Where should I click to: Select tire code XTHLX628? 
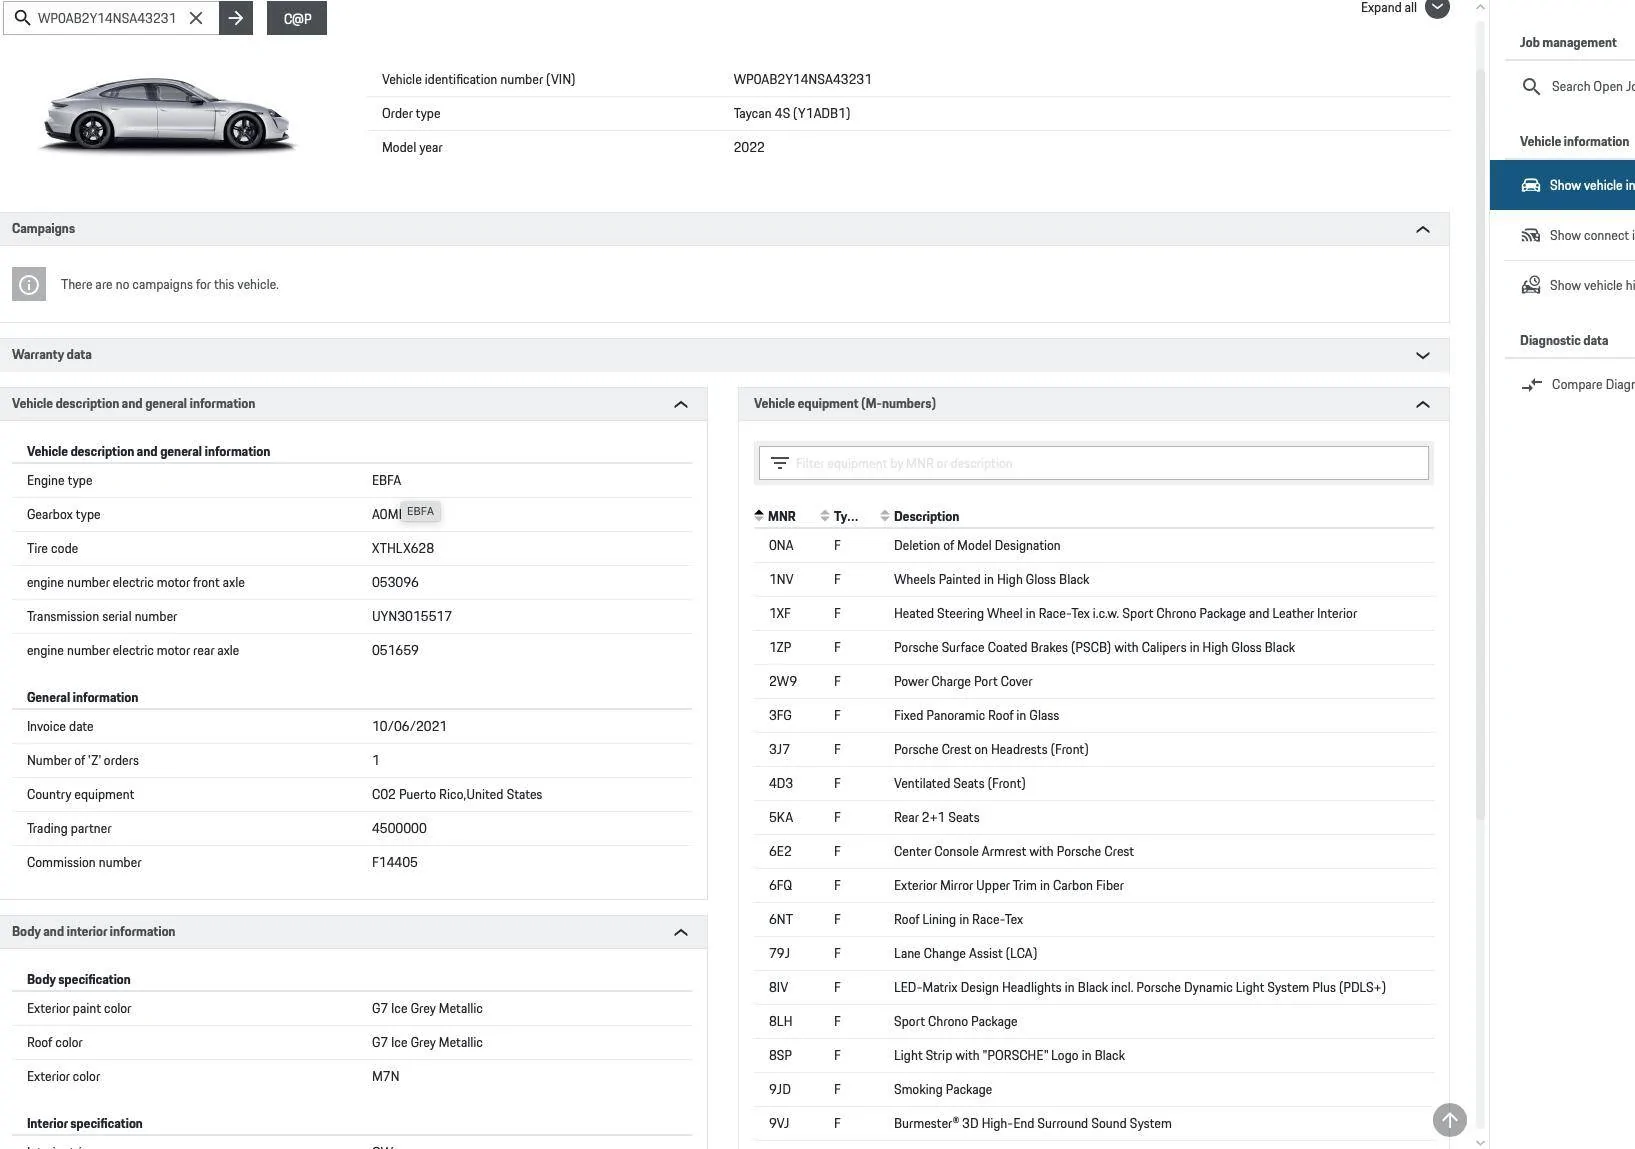[403, 549]
